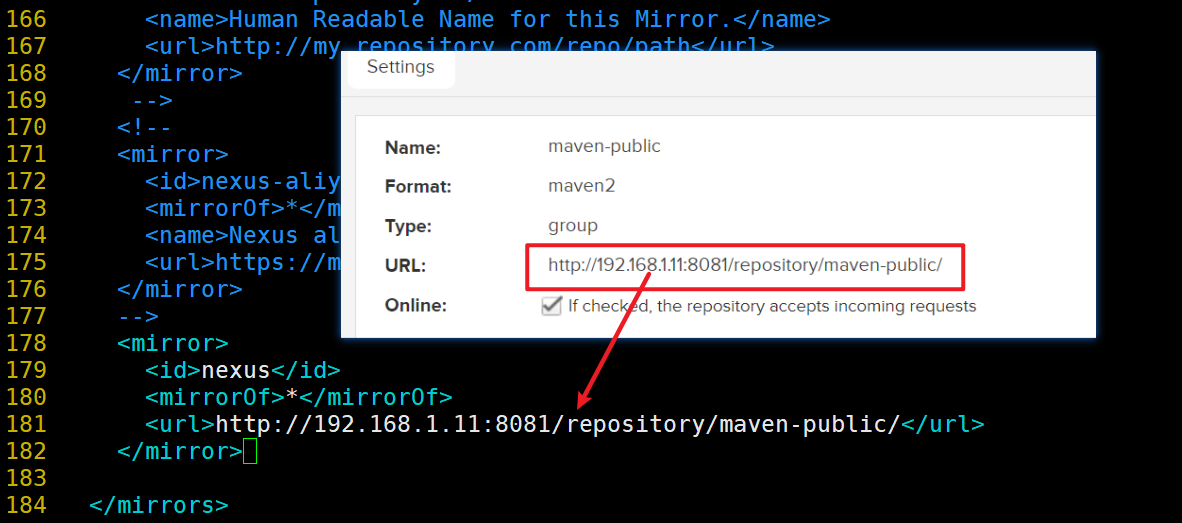Viewport: 1182px width, 523px height.
Task: Click the </mirror> tag on line 176
Action: pos(179,289)
